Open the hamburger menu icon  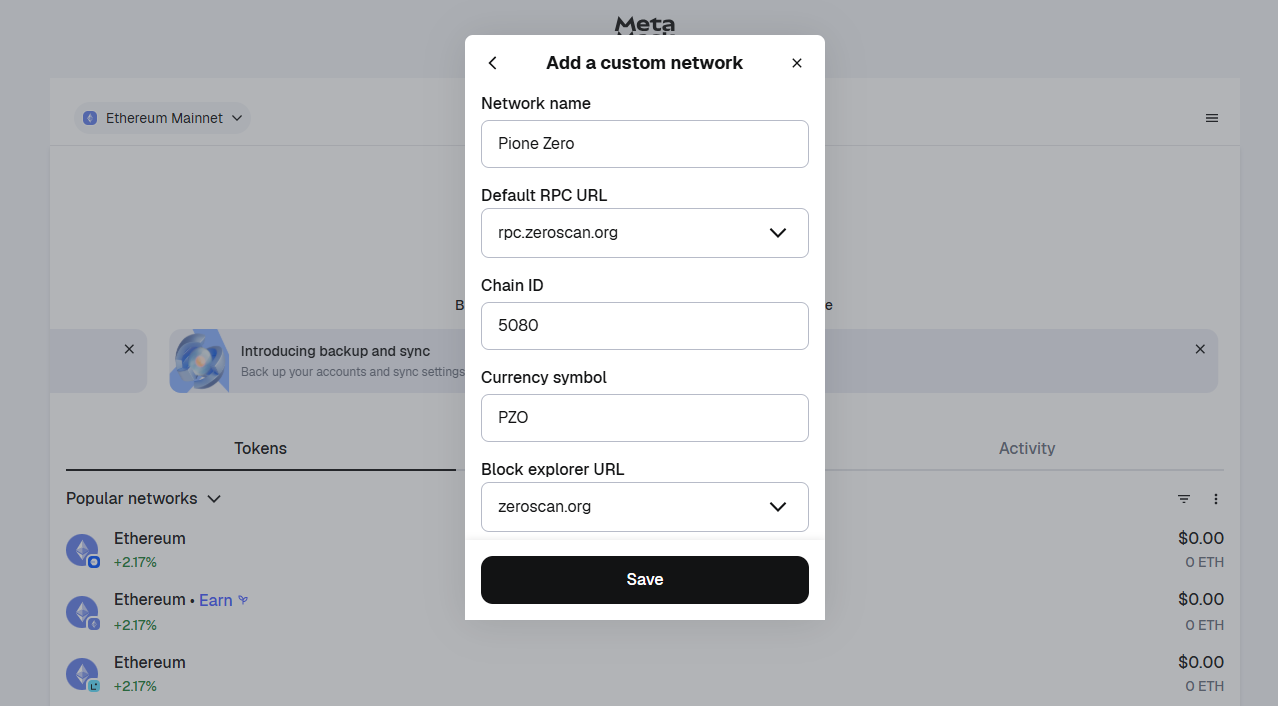[1212, 118]
